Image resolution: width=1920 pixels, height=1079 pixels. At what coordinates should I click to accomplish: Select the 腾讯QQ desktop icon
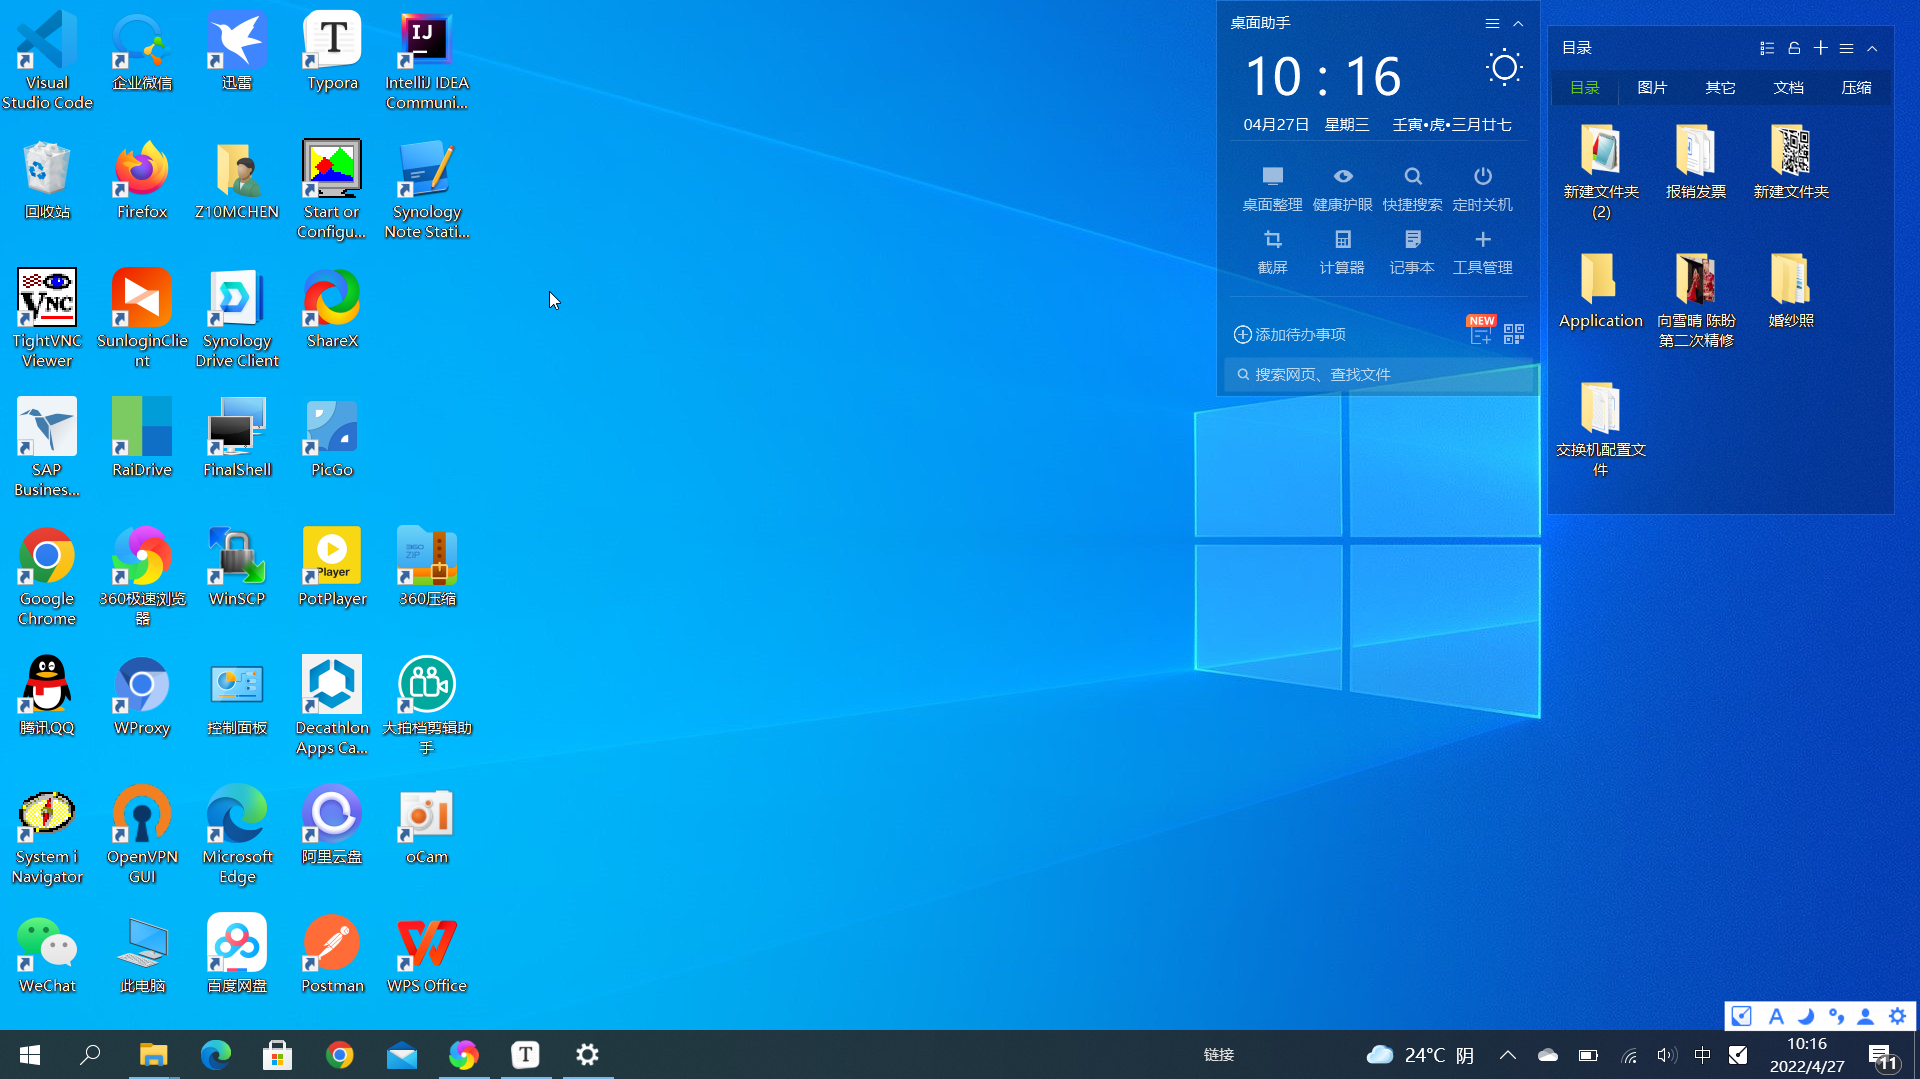click(x=47, y=696)
